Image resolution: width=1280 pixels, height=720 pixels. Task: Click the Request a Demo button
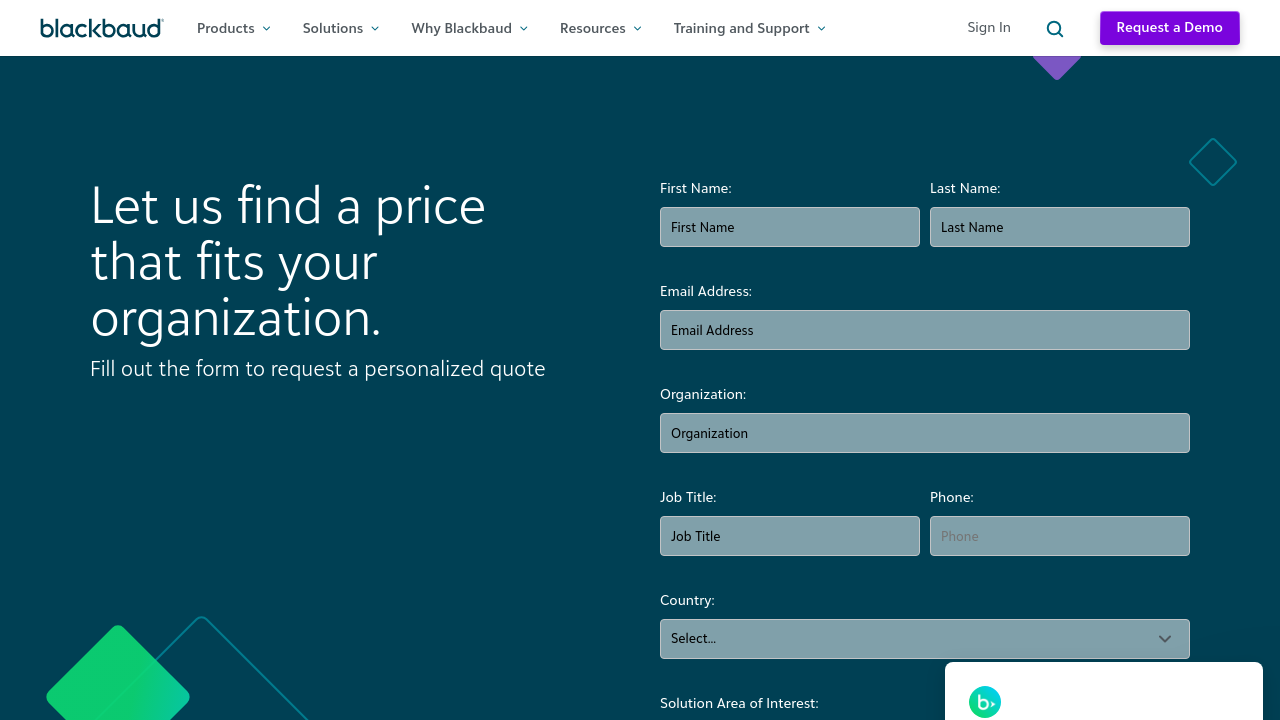[1169, 28]
